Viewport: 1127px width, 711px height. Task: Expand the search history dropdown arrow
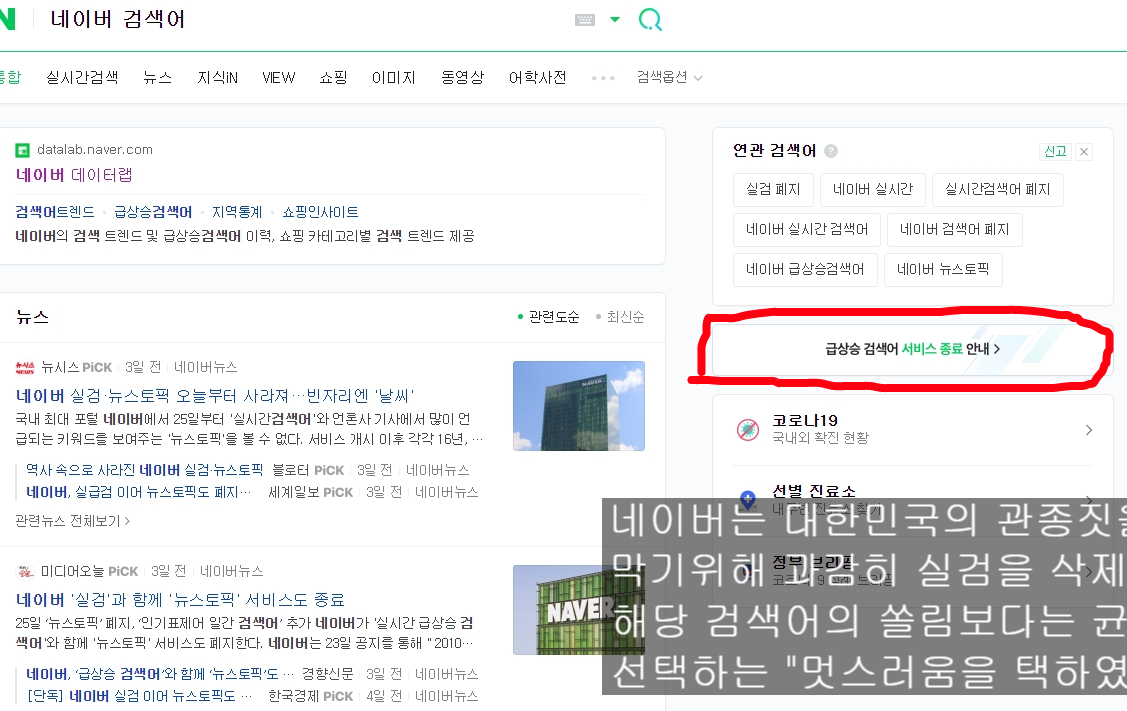[615, 19]
